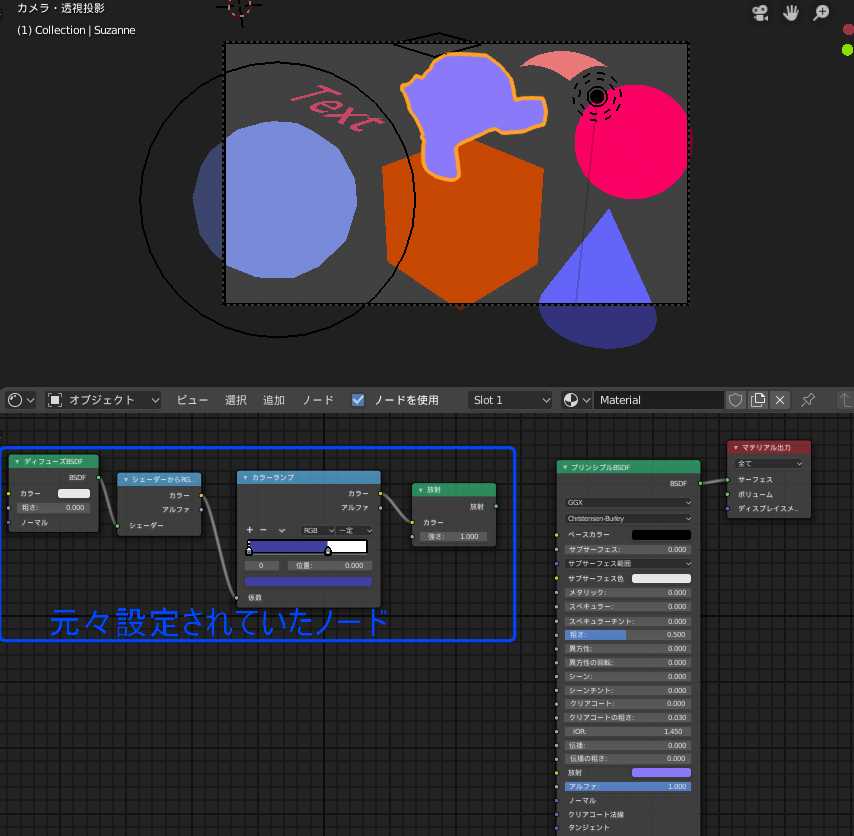The height and width of the screenshot is (836, 854).
Task: Click the emission 強さ 1.000 field
Action: click(453, 536)
